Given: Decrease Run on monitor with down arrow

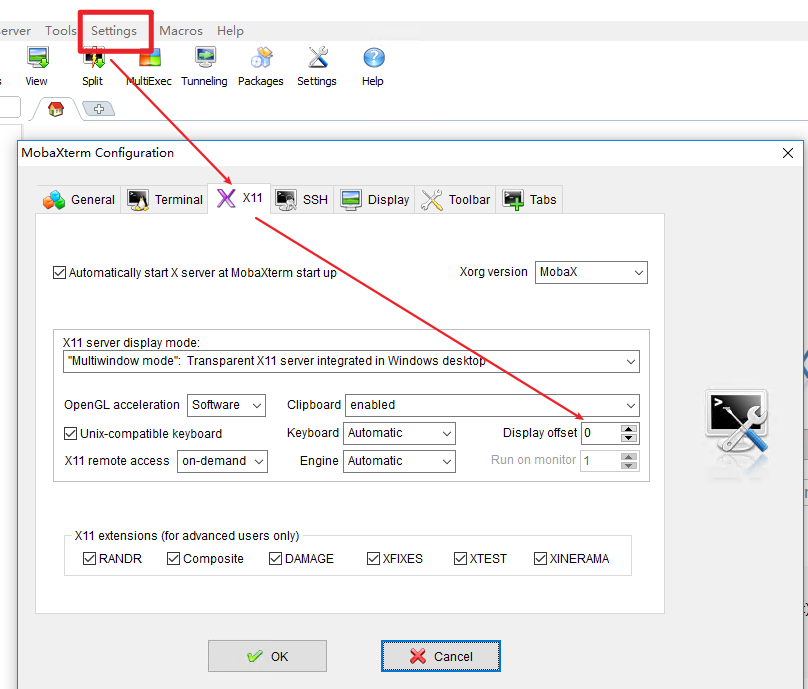Looking at the screenshot, I should pos(629,465).
